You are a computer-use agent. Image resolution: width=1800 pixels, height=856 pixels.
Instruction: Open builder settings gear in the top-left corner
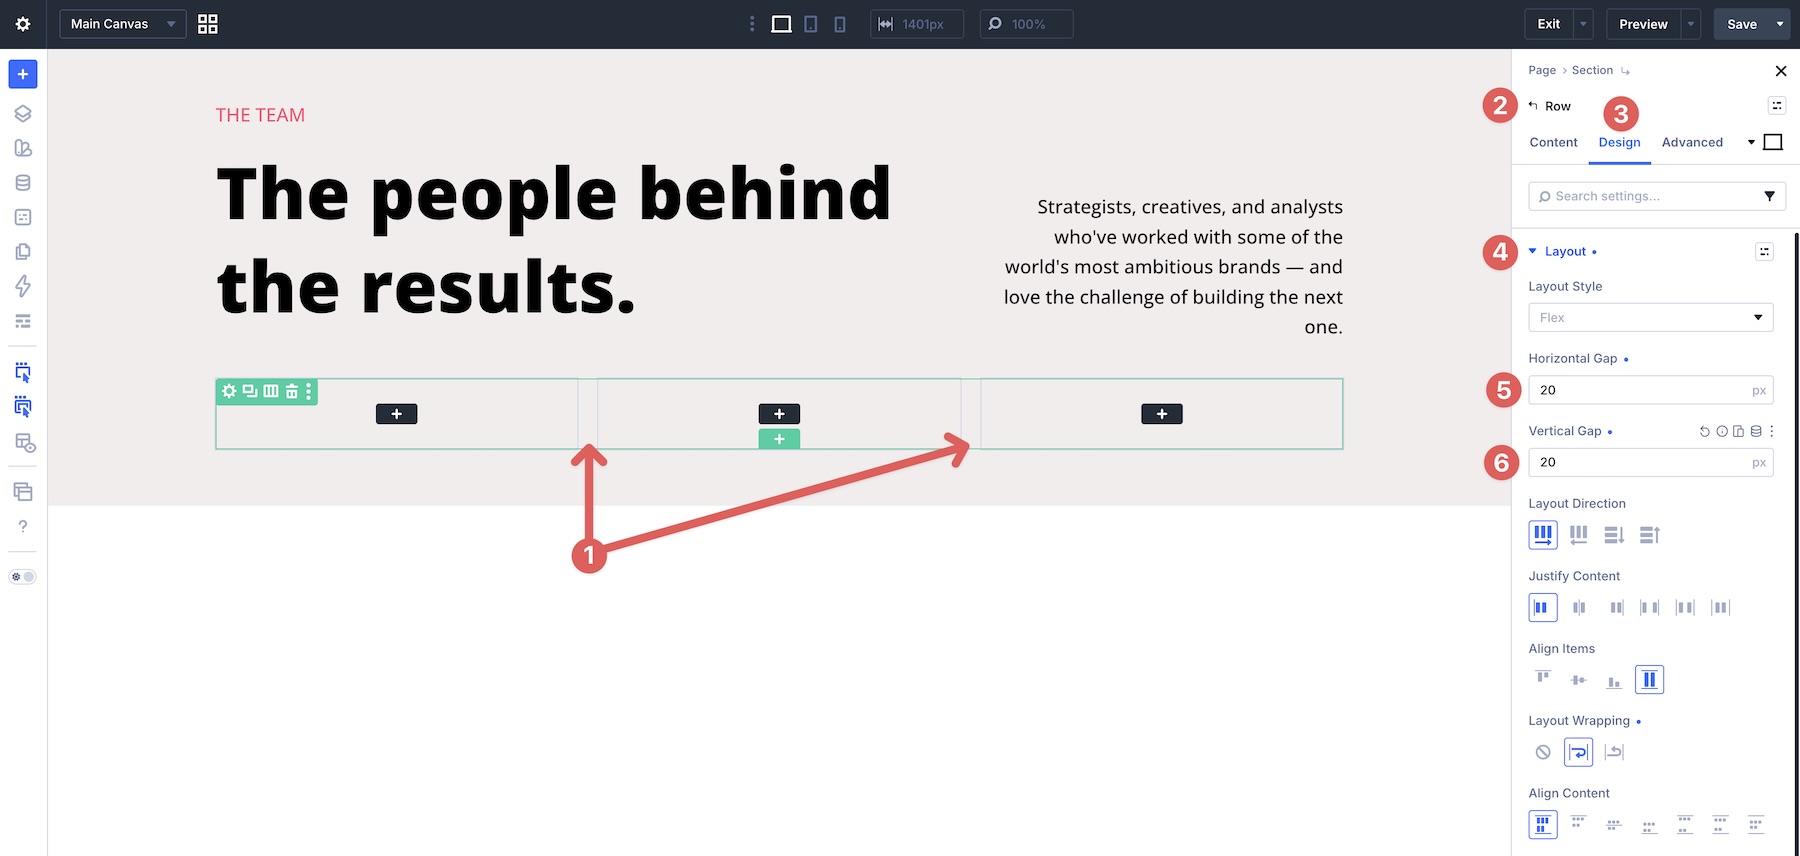pyautogui.click(x=23, y=24)
